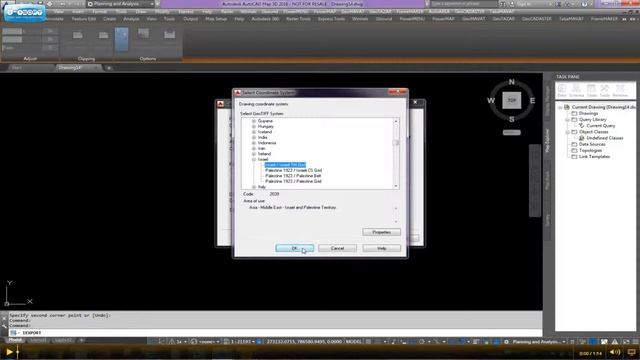Image resolution: width=640 pixels, height=360 pixels.
Task: Expand the Indonesia node in GeoTIFF list
Action: (253, 143)
